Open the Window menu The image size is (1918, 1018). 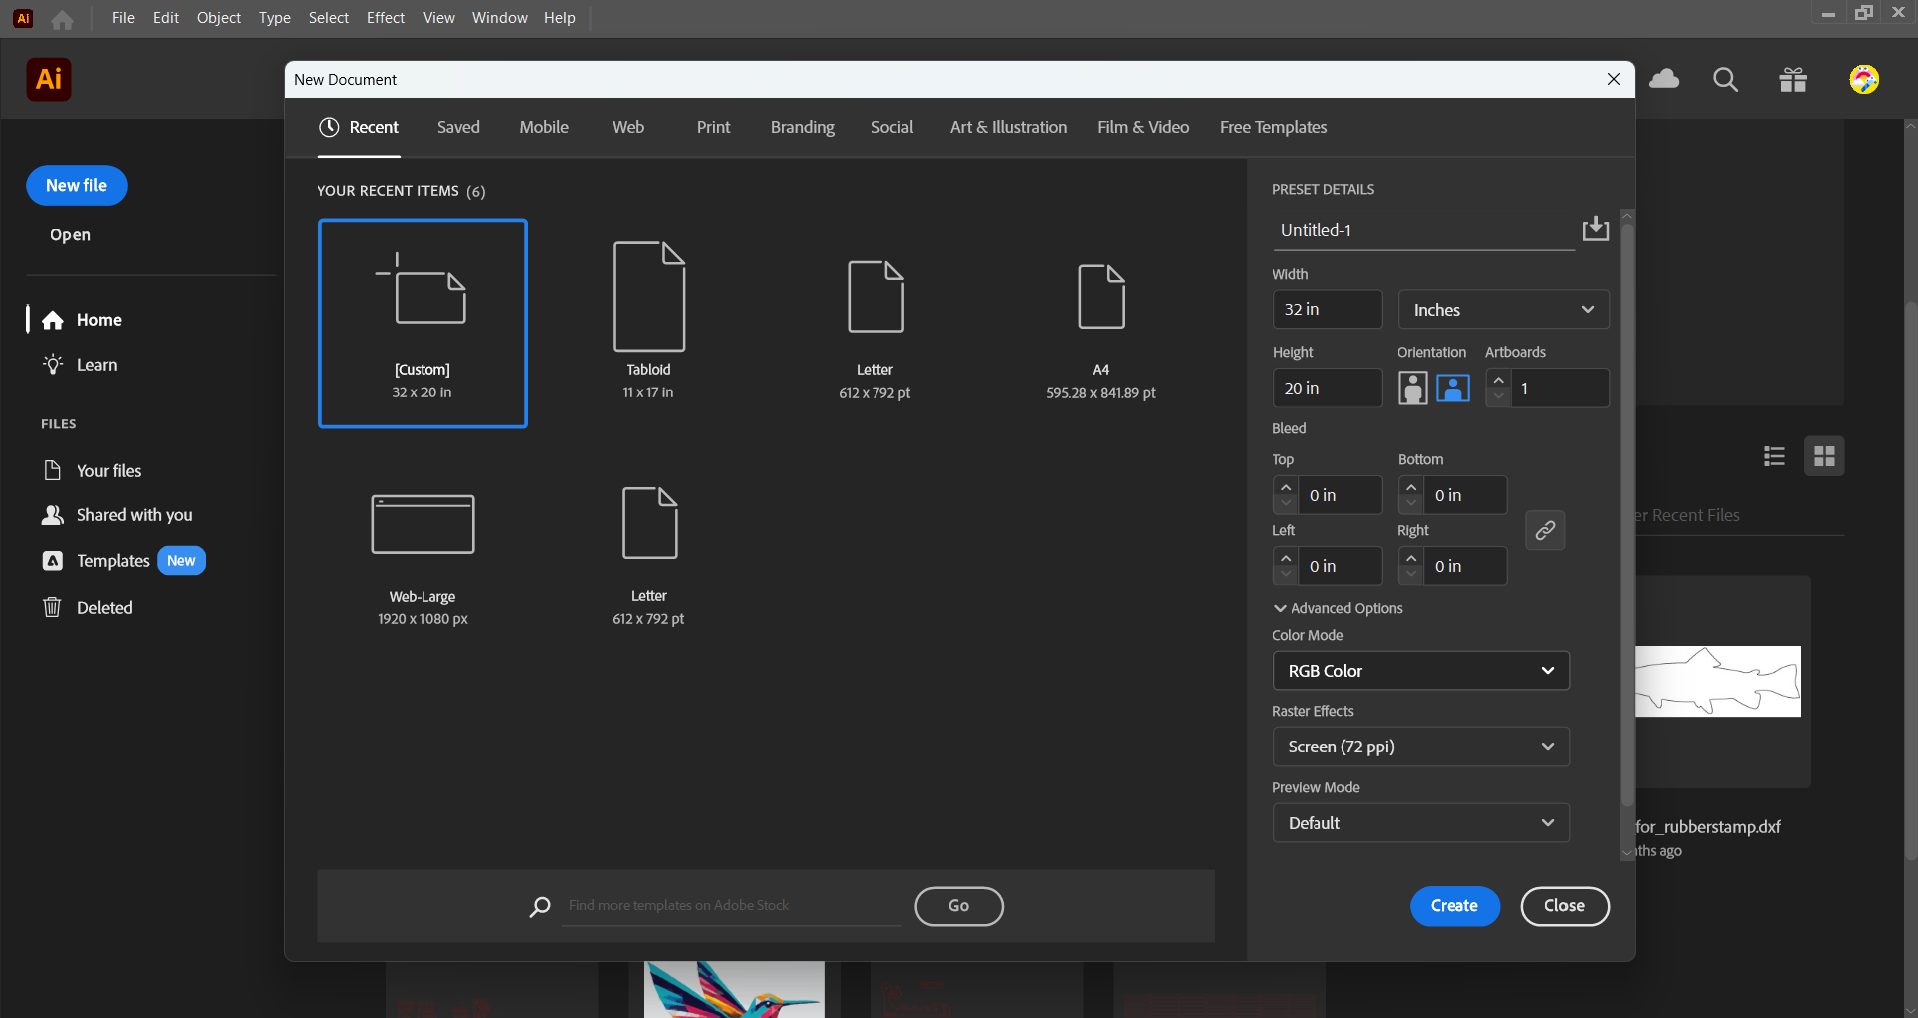click(x=500, y=18)
